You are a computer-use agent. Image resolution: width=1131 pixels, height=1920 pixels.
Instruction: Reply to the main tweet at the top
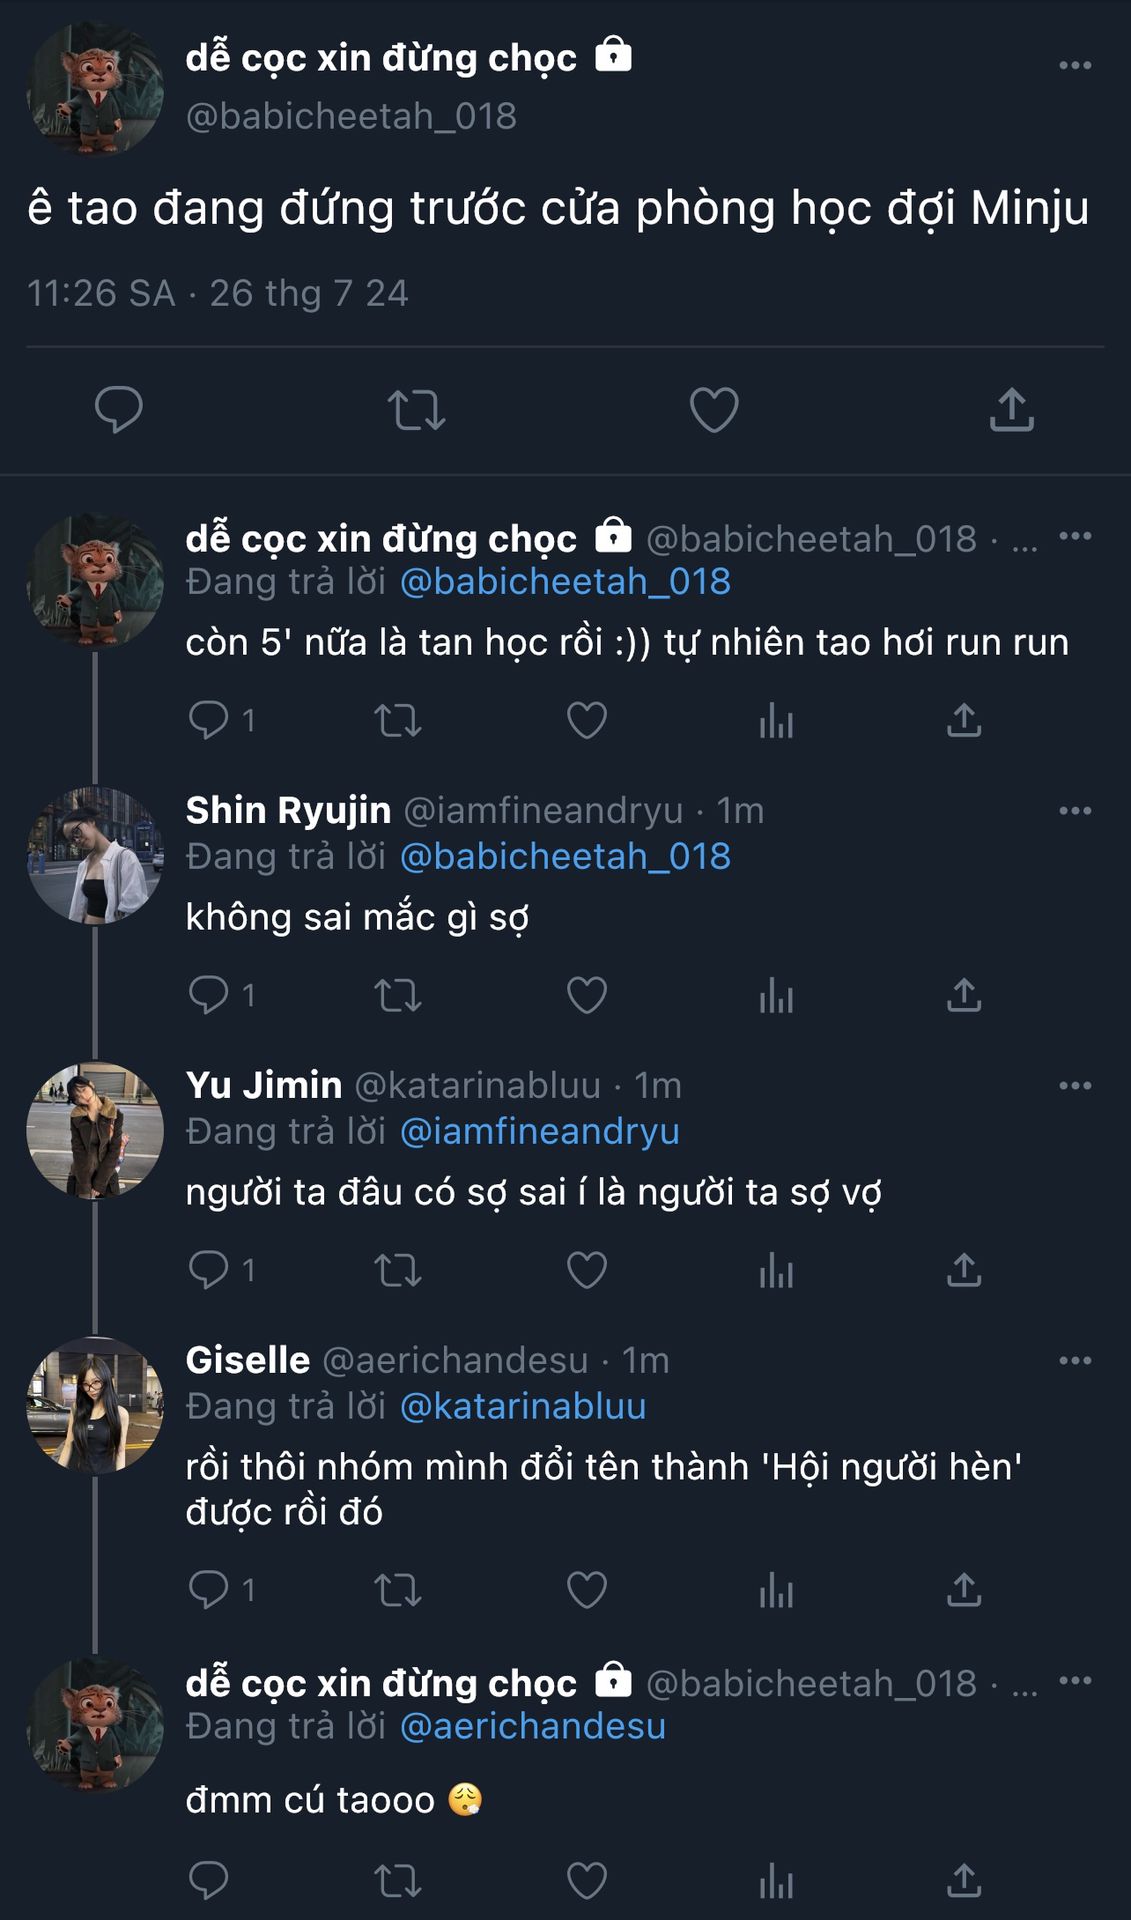119,410
